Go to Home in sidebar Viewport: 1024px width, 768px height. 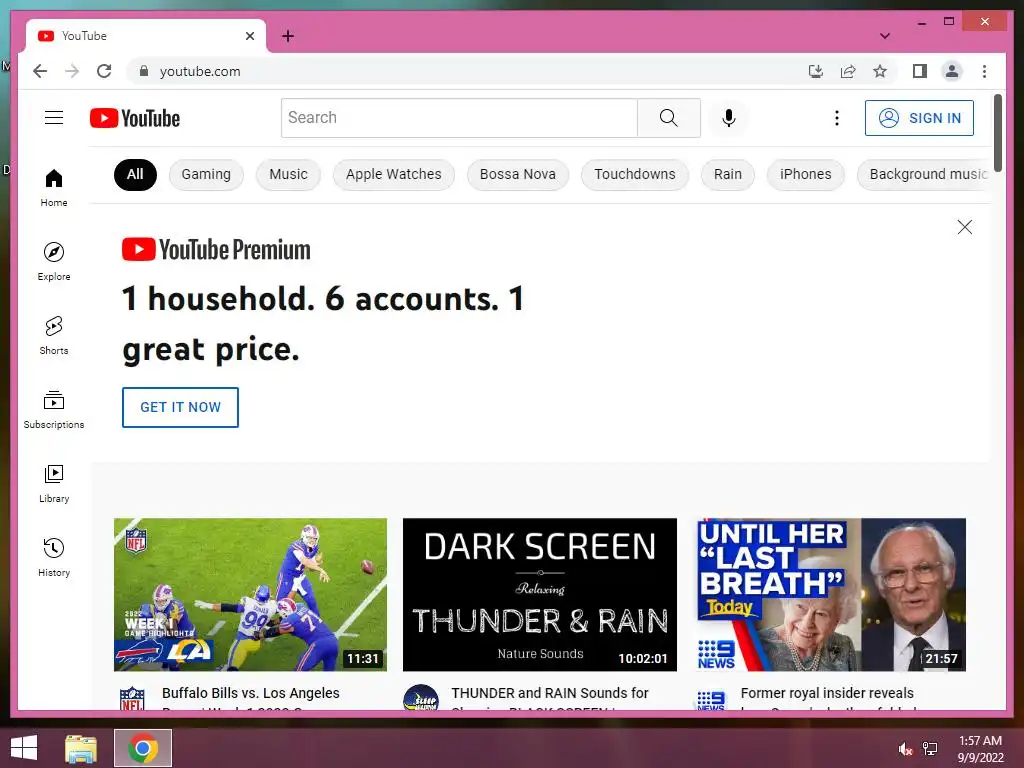(54, 187)
